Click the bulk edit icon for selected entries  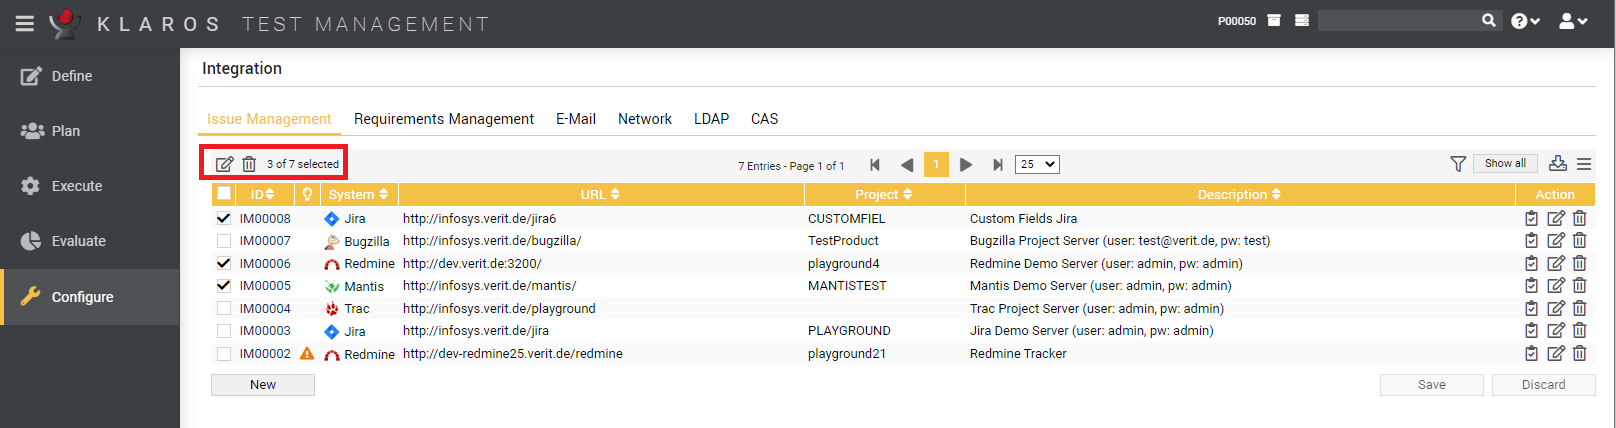point(224,164)
